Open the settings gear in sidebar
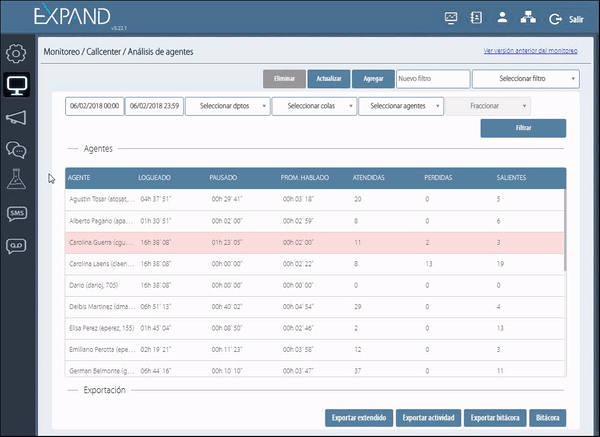Image resolution: width=600 pixels, height=437 pixels. tap(16, 54)
